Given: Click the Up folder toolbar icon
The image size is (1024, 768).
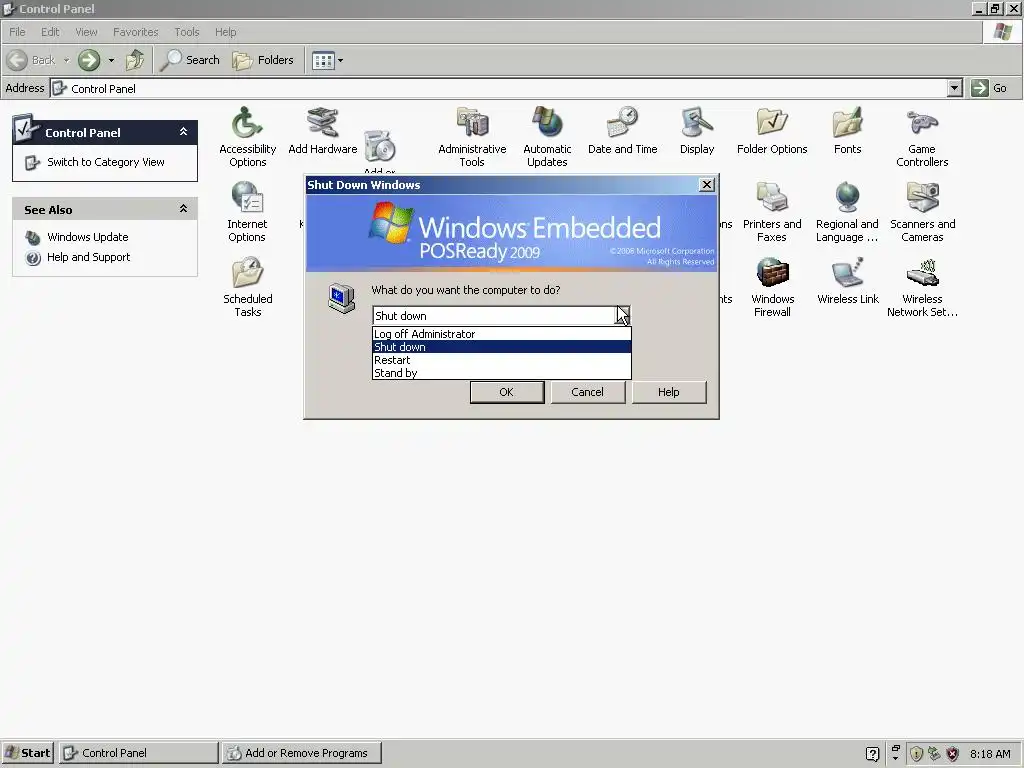Looking at the screenshot, I should (135, 60).
